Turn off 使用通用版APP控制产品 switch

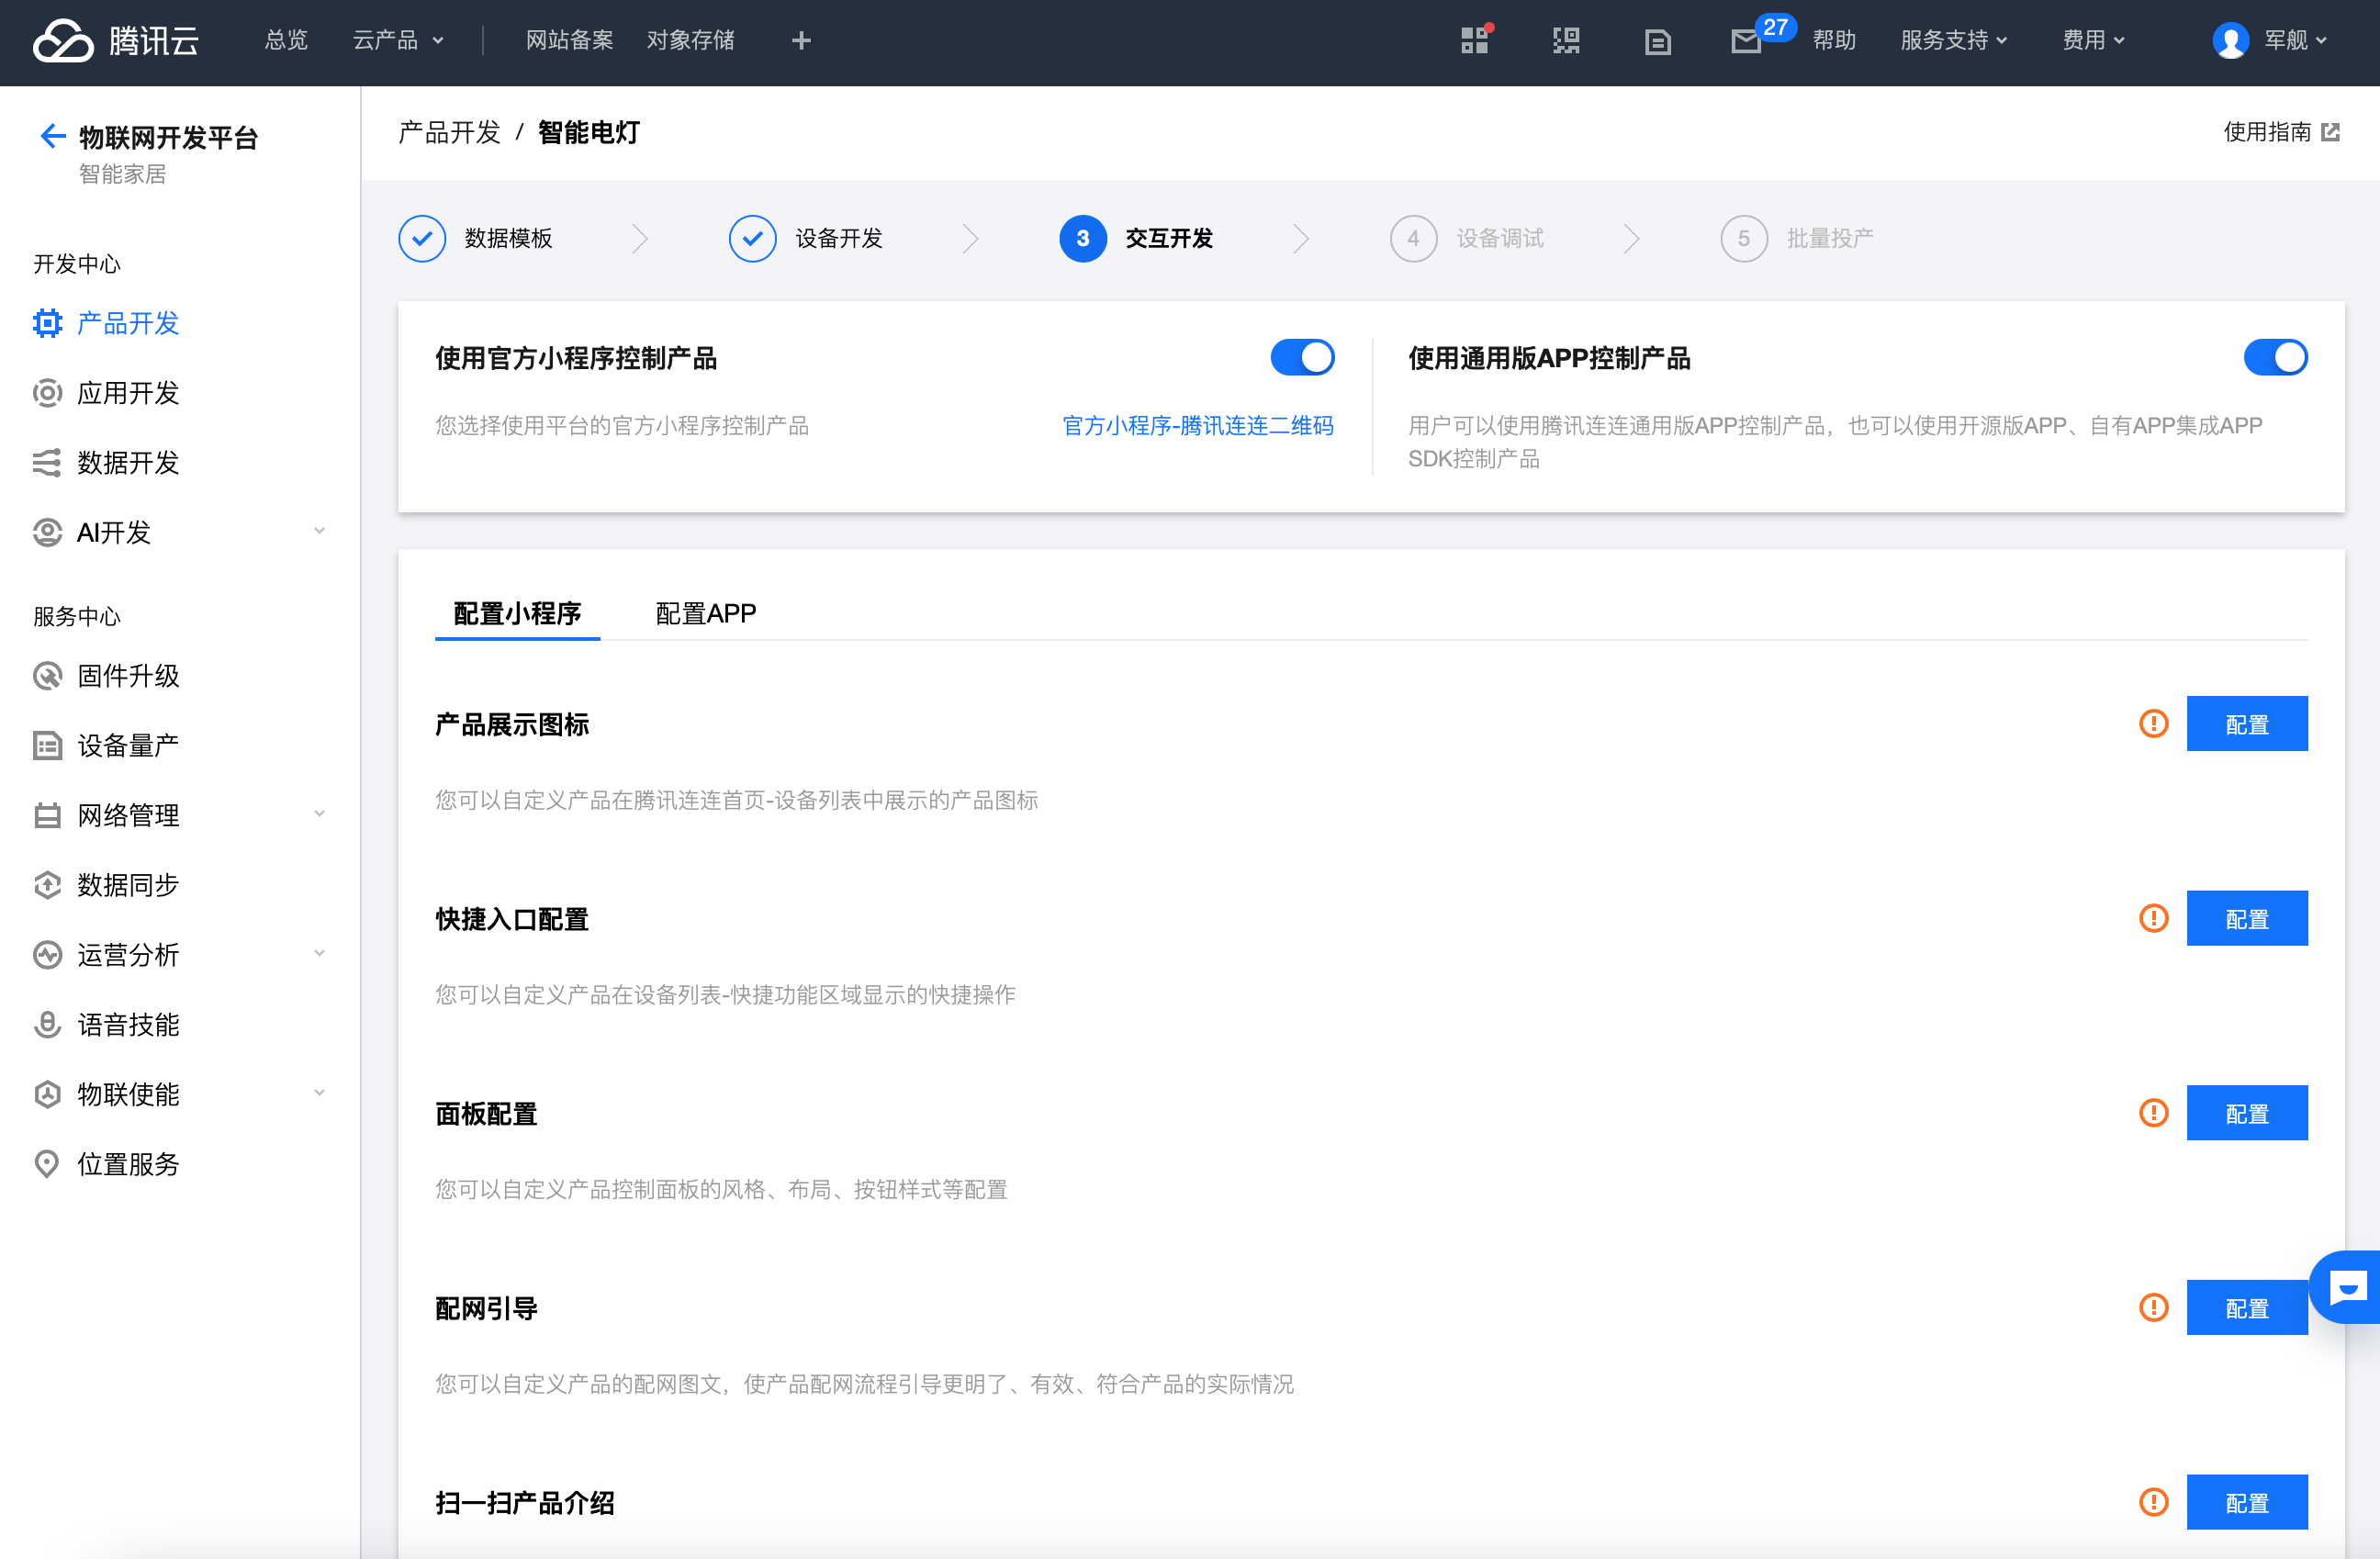pyautogui.click(x=2275, y=358)
